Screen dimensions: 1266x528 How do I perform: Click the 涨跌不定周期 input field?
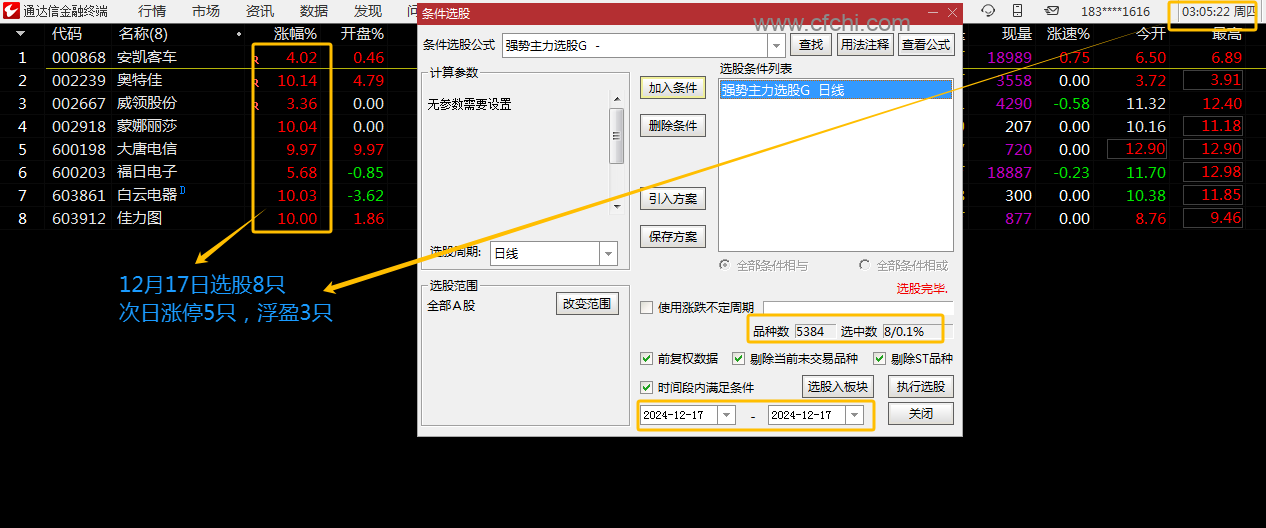[858, 308]
